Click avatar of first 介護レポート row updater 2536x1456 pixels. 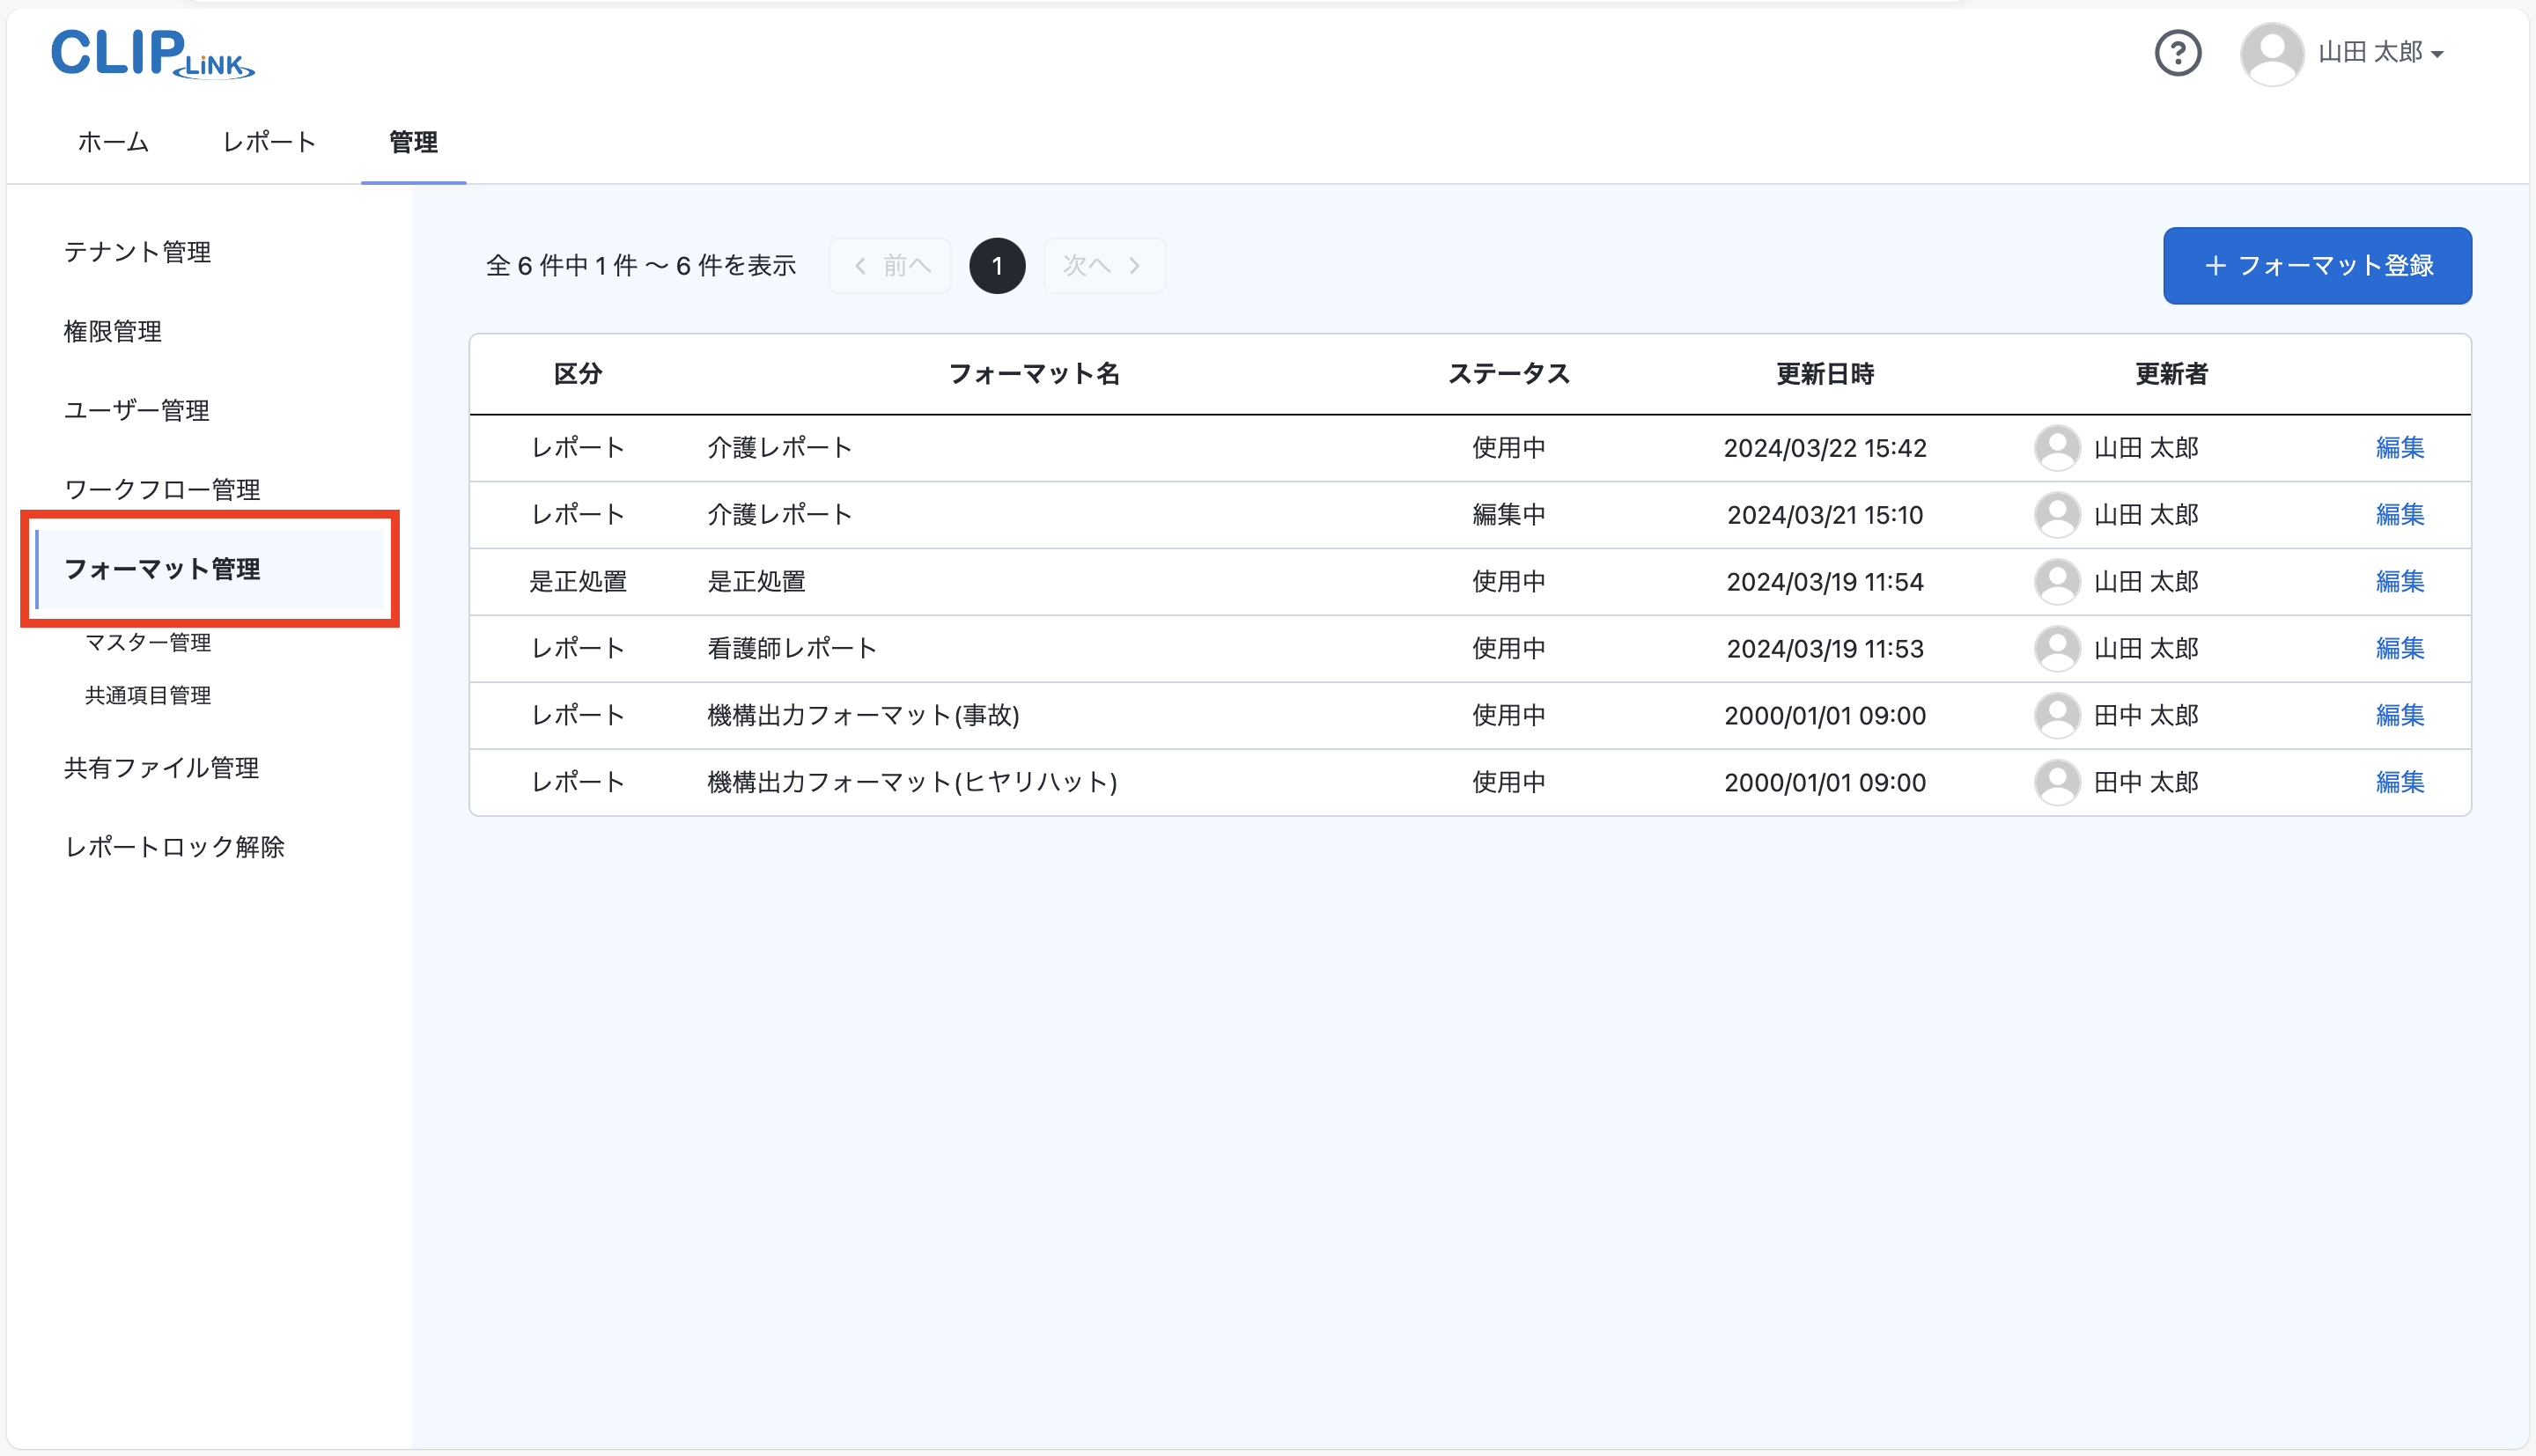2057,448
